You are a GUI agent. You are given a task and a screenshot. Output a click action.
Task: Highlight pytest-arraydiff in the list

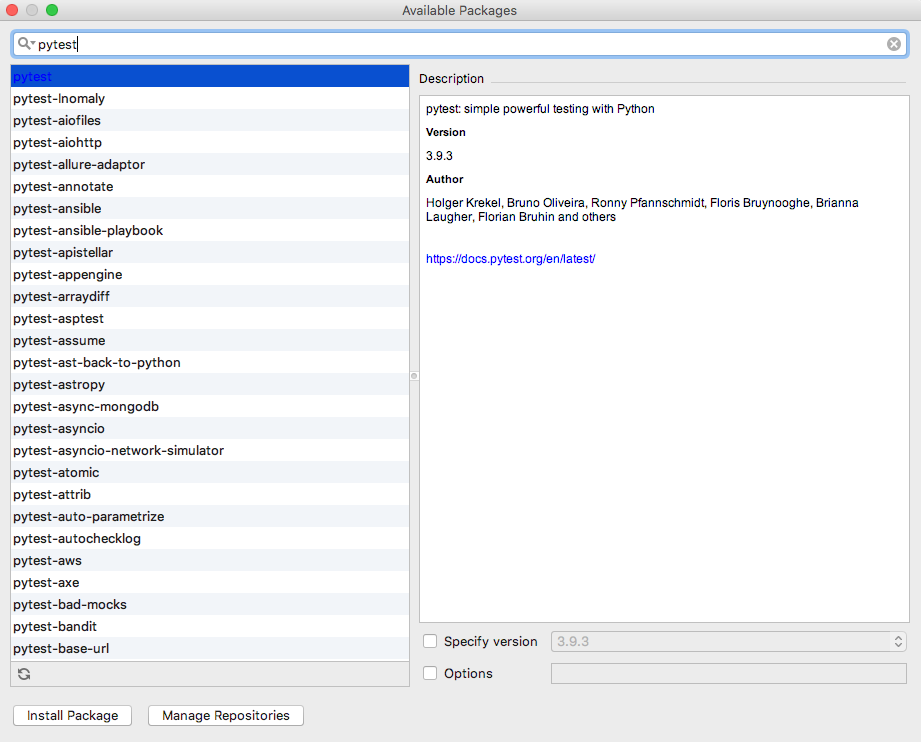pos(210,297)
